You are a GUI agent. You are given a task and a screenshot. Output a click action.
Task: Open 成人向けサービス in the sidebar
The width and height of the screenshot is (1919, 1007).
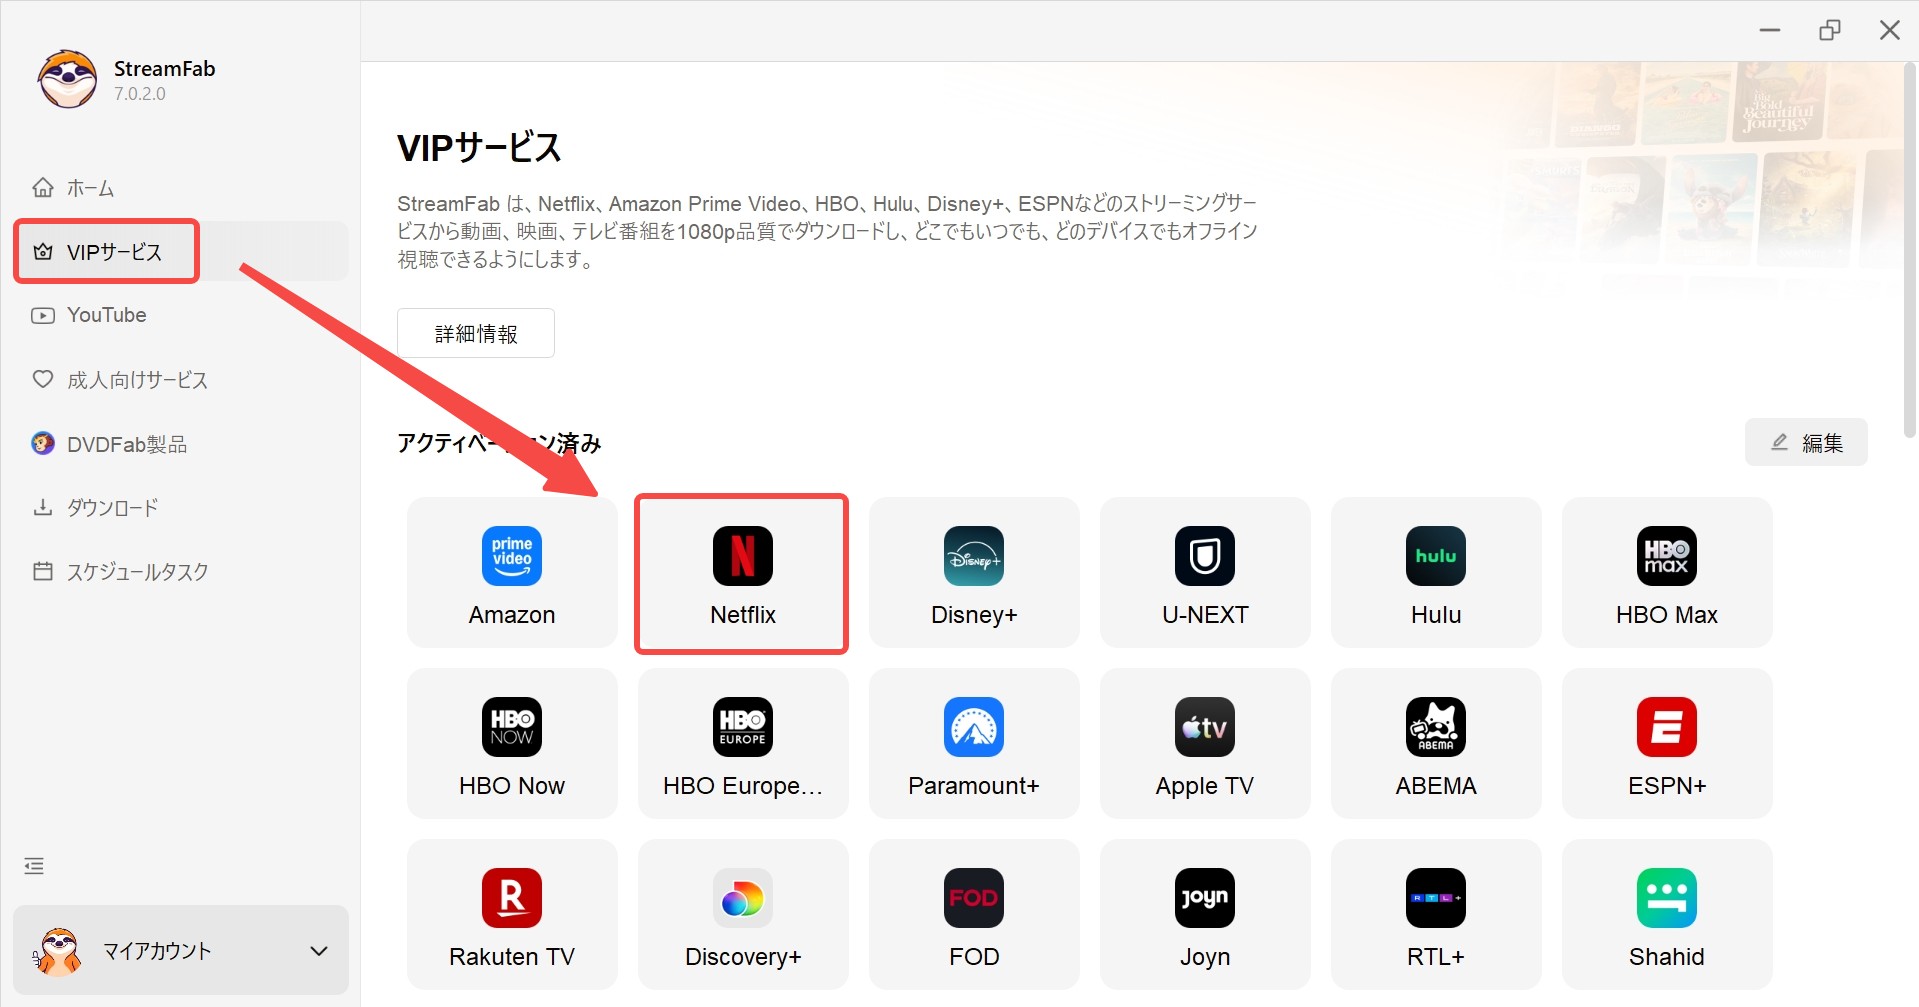180,380
